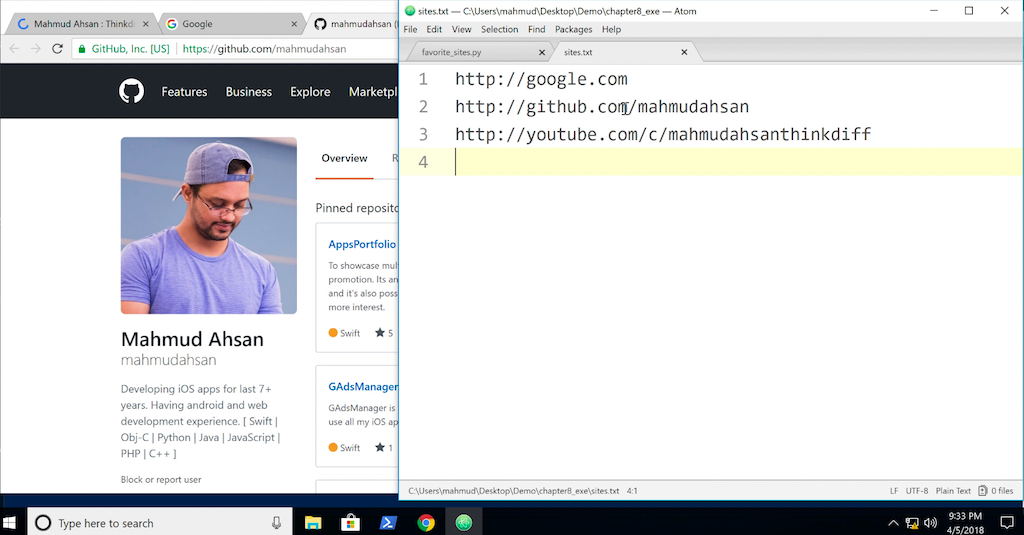Go back in Chrome history
Image resolution: width=1024 pixels, height=535 pixels.
click(x=14, y=49)
